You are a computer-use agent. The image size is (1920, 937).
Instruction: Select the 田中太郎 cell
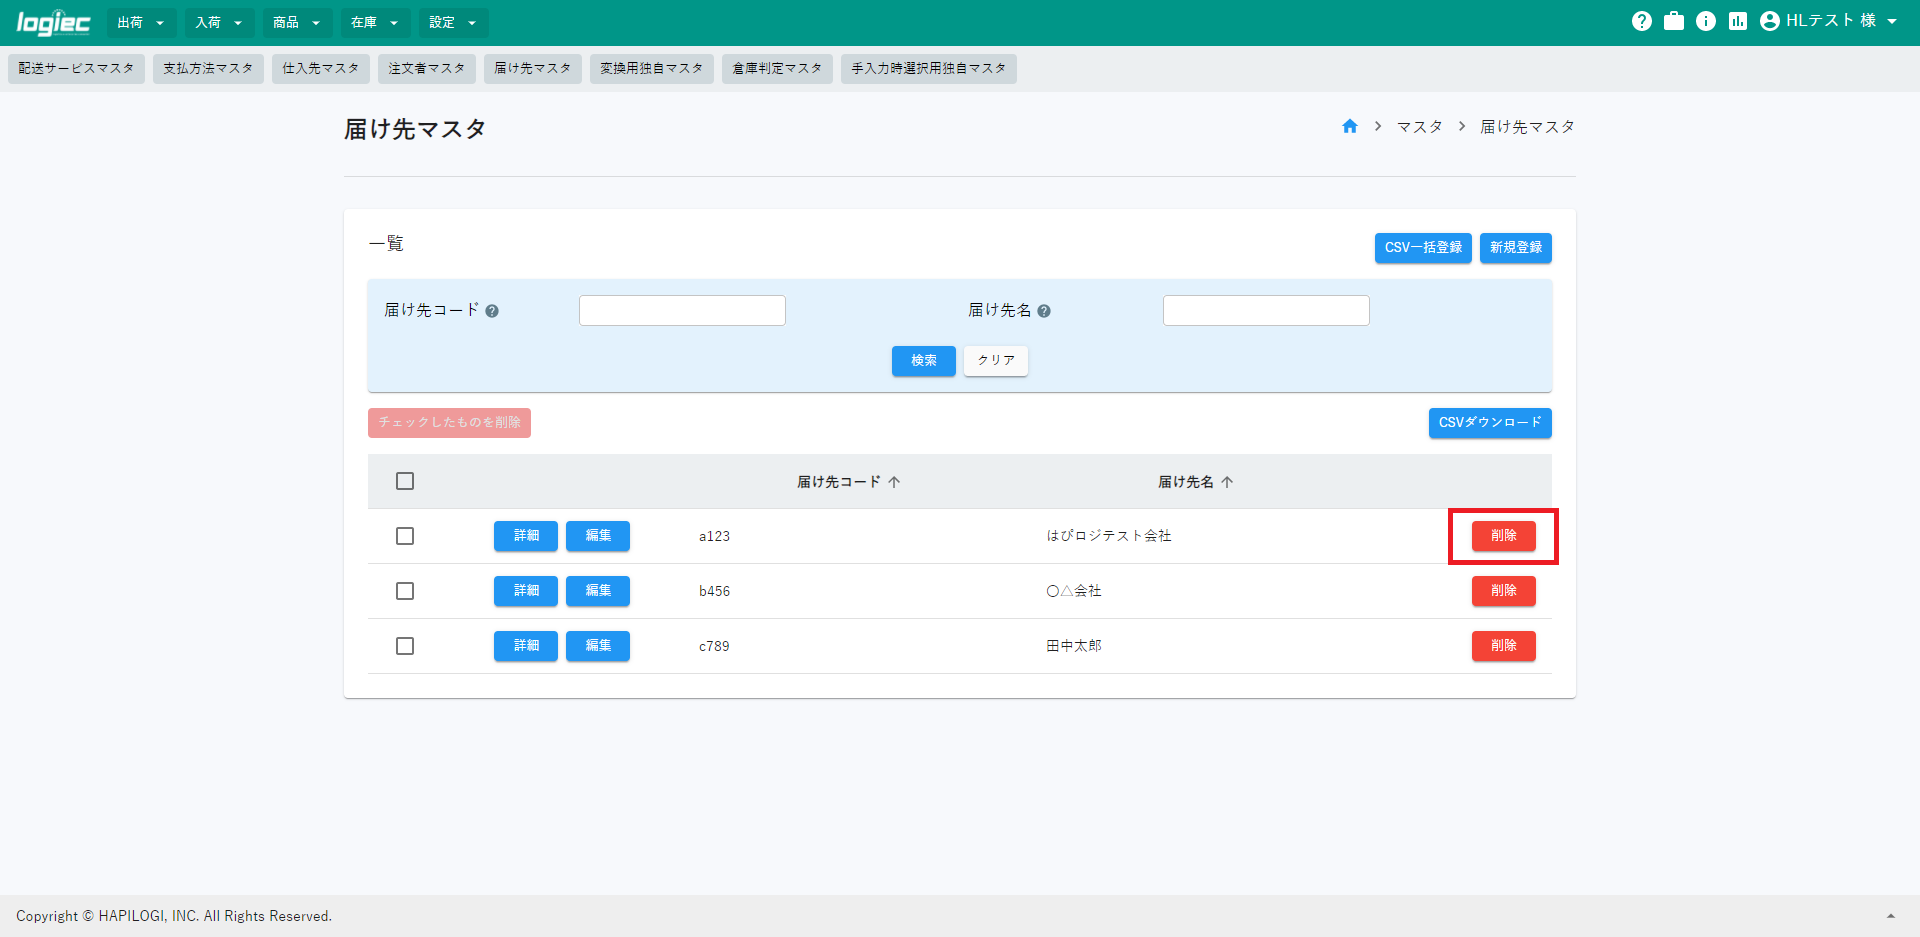(x=1074, y=646)
